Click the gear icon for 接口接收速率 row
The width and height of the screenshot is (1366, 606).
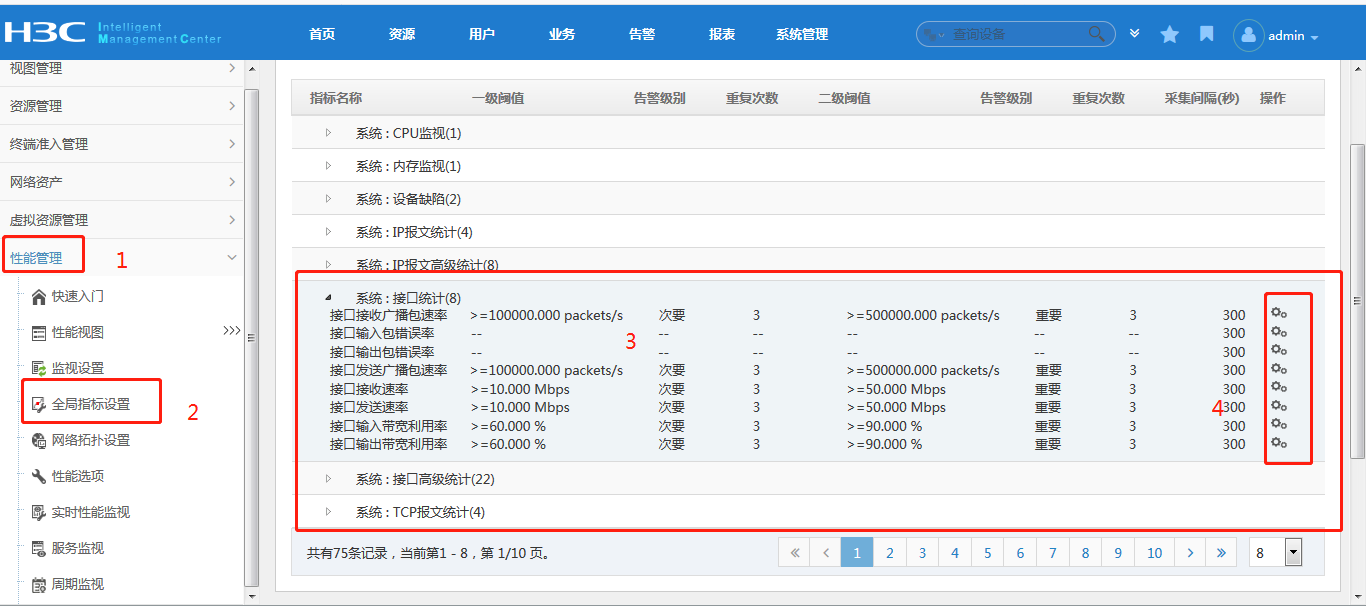[1278, 388]
